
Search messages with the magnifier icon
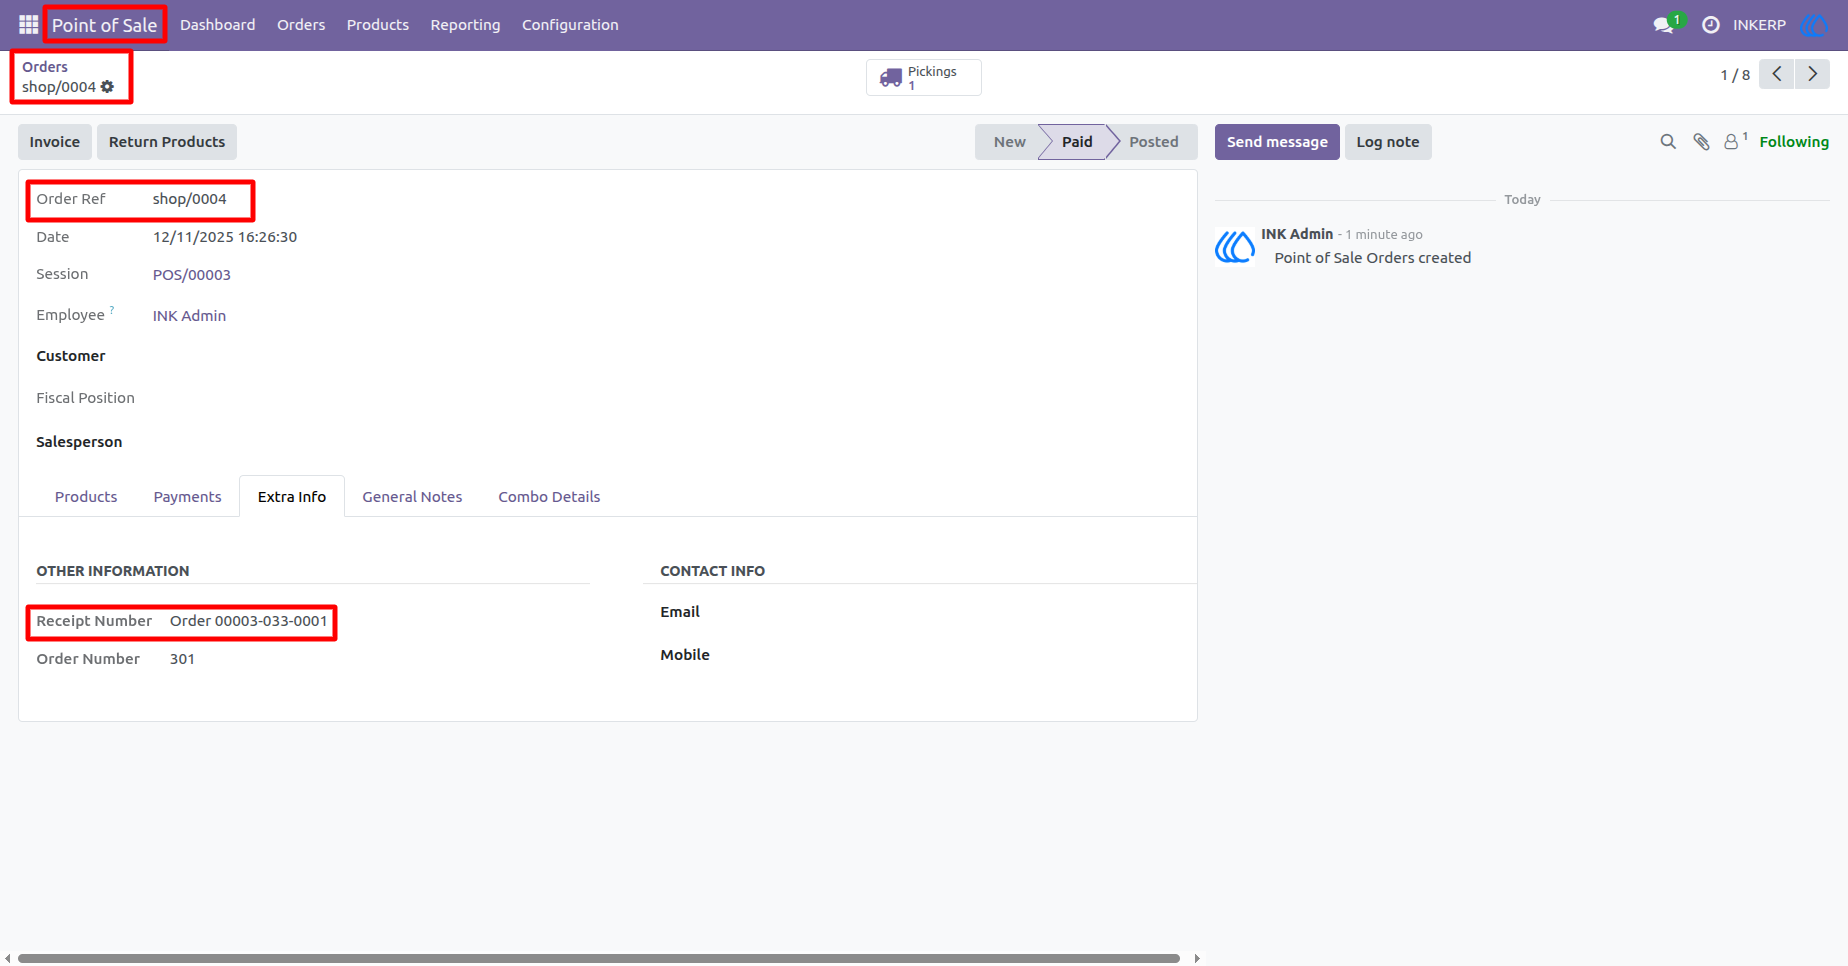1668,142
